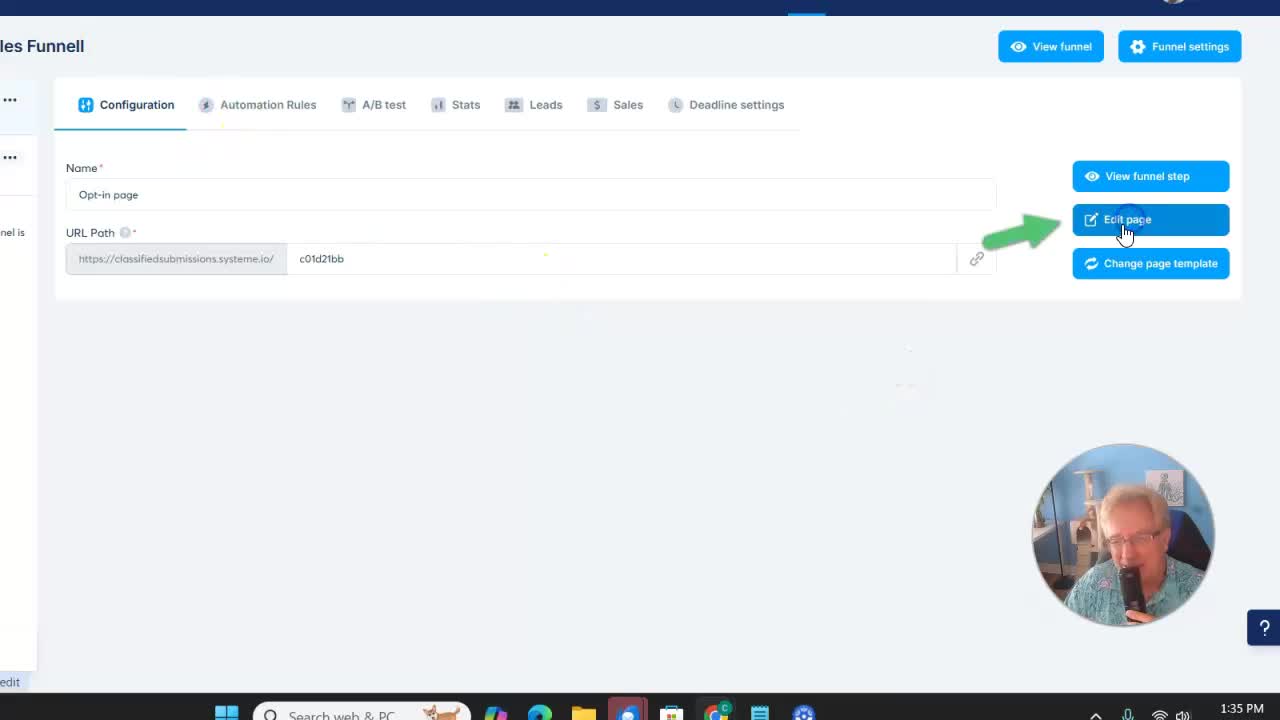Open Microsoft Edge from the taskbar
The height and width of the screenshot is (720, 1280).
click(x=539, y=713)
